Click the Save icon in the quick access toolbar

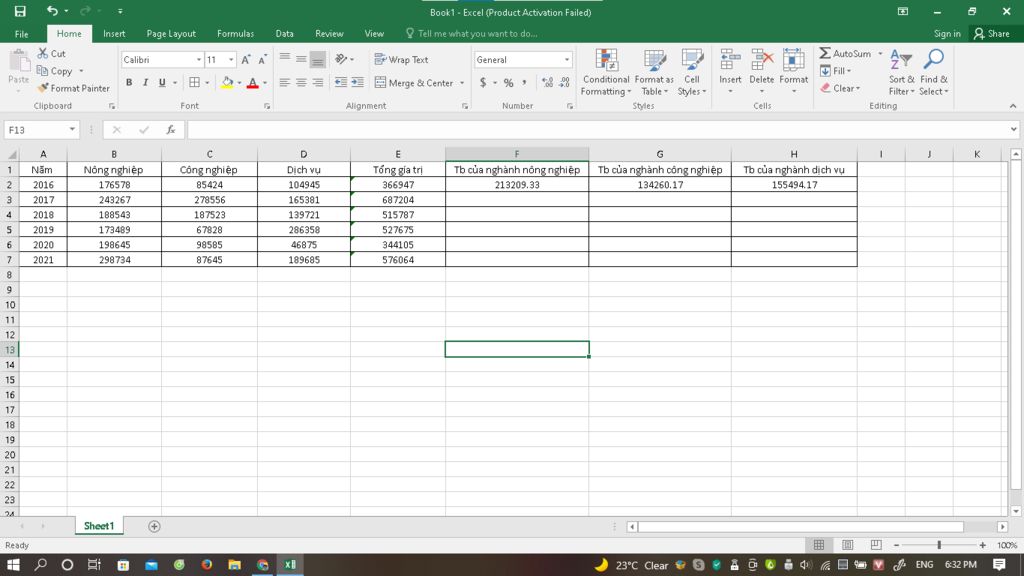[20, 11]
